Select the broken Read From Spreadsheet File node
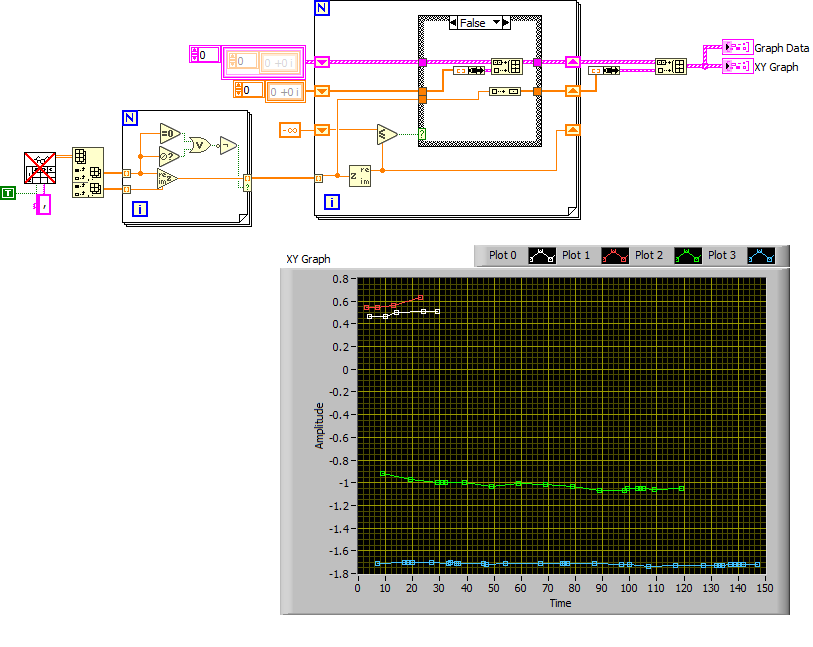Viewport: 813px width, 647px height. pyautogui.click(x=40, y=167)
